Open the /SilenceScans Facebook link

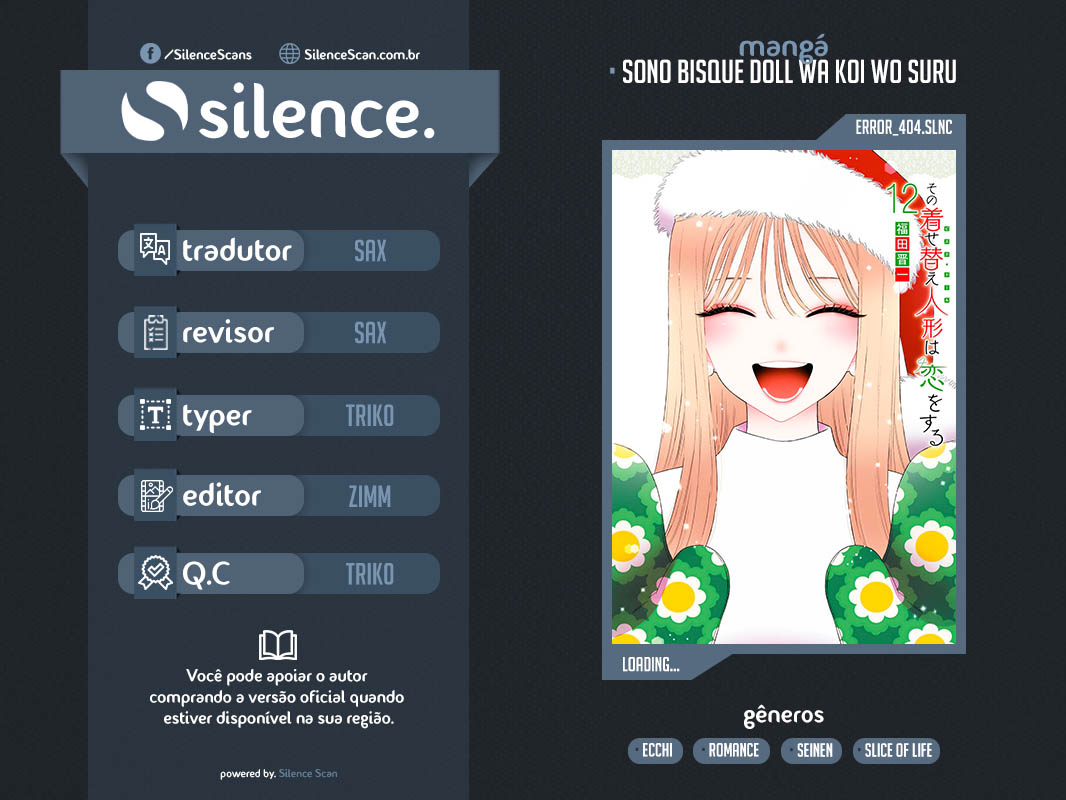click(207, 54)
